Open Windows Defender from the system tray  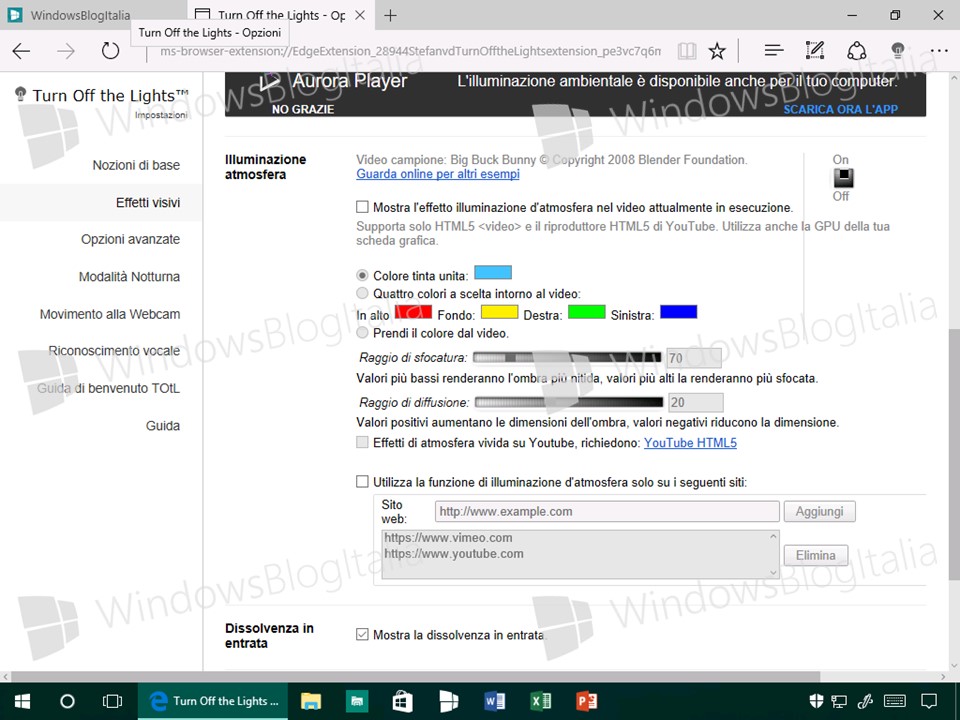tap(816, 701)
